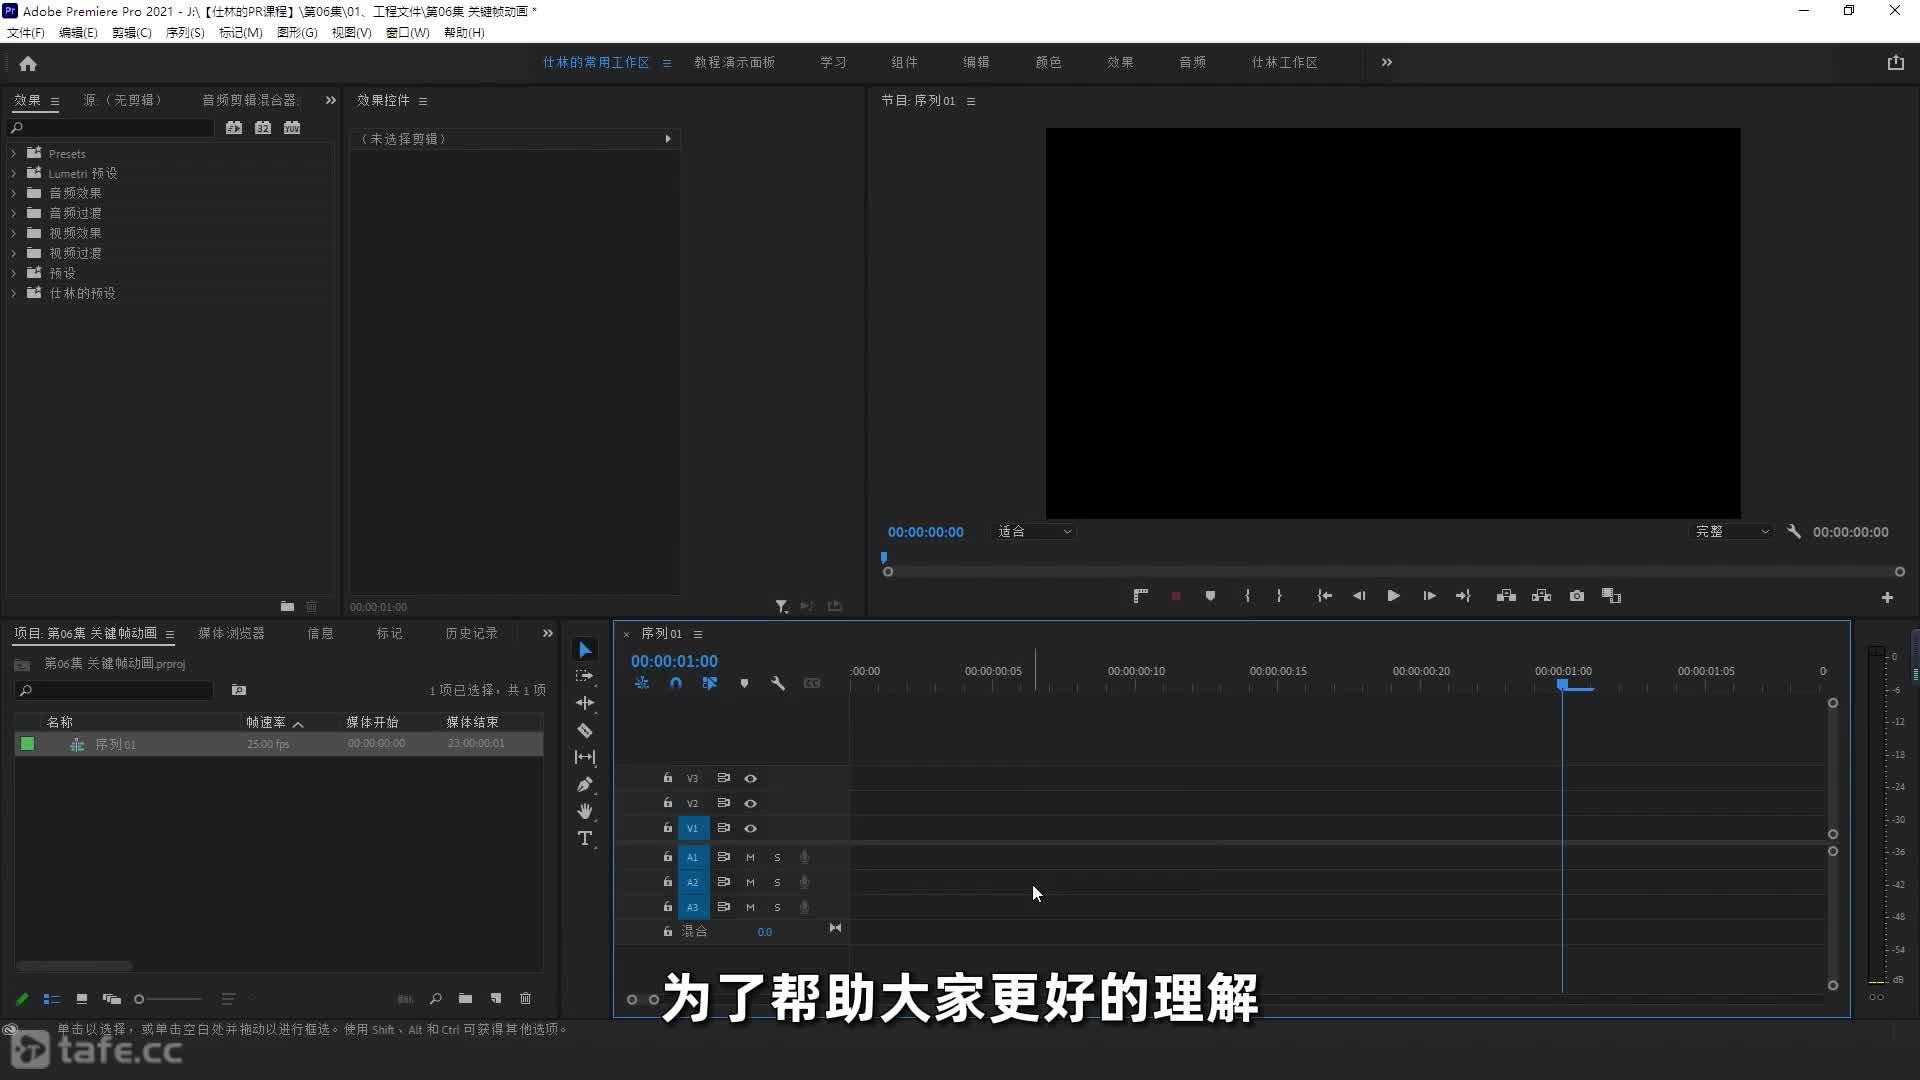Image resolution: width=1920 pixels, height=1080 pixels.
Task: Switch to 历史记录 tab
Action: 471,634
